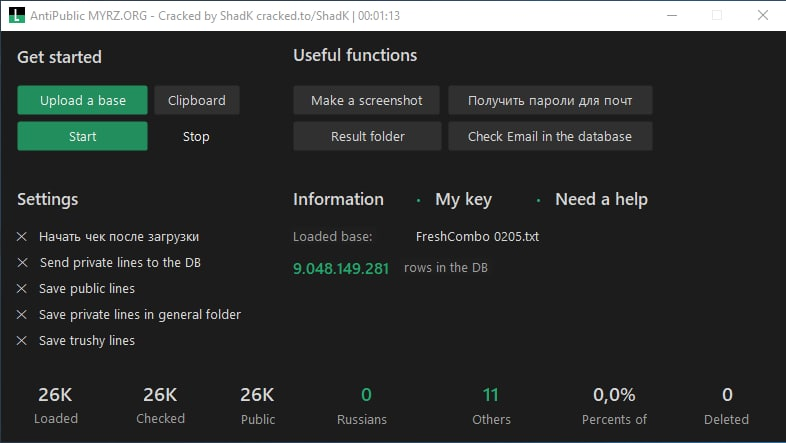Viewport: 786px width, 443px height.
Task: Click Make a screenshot button
Action: click(367, 100)
